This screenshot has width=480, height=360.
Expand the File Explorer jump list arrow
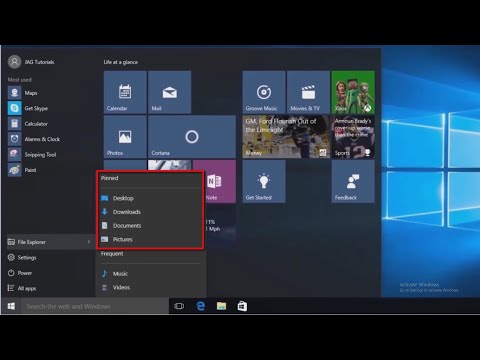click(89, 242)
